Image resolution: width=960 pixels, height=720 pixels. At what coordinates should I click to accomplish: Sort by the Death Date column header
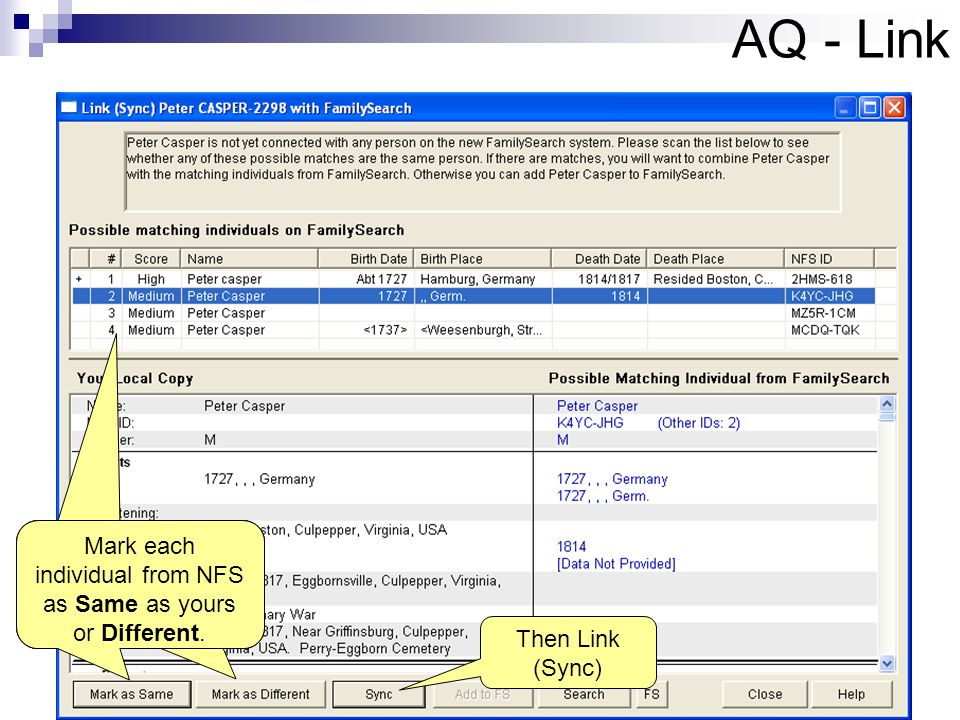(x=599, y=259)
